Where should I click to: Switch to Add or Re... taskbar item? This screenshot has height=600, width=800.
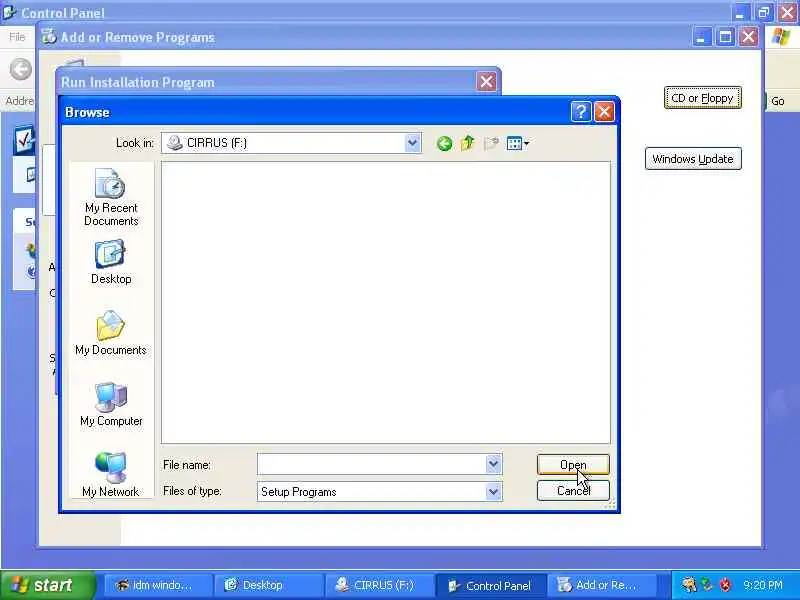602,585
